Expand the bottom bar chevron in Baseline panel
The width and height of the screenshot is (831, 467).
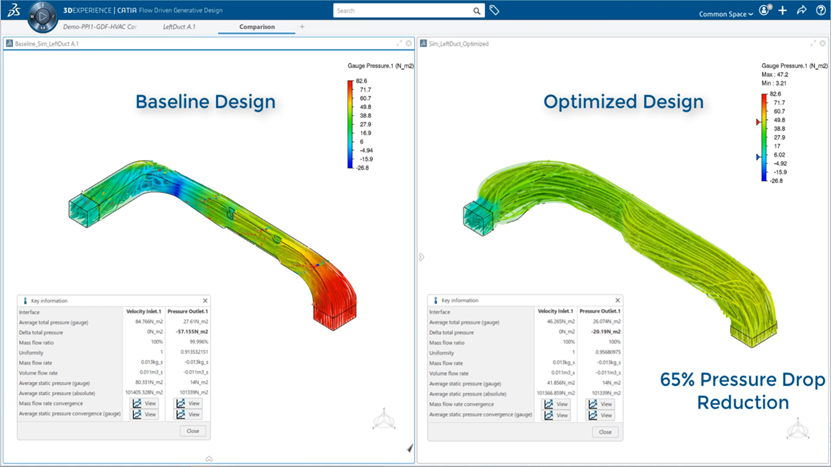[x=209, y=459]
